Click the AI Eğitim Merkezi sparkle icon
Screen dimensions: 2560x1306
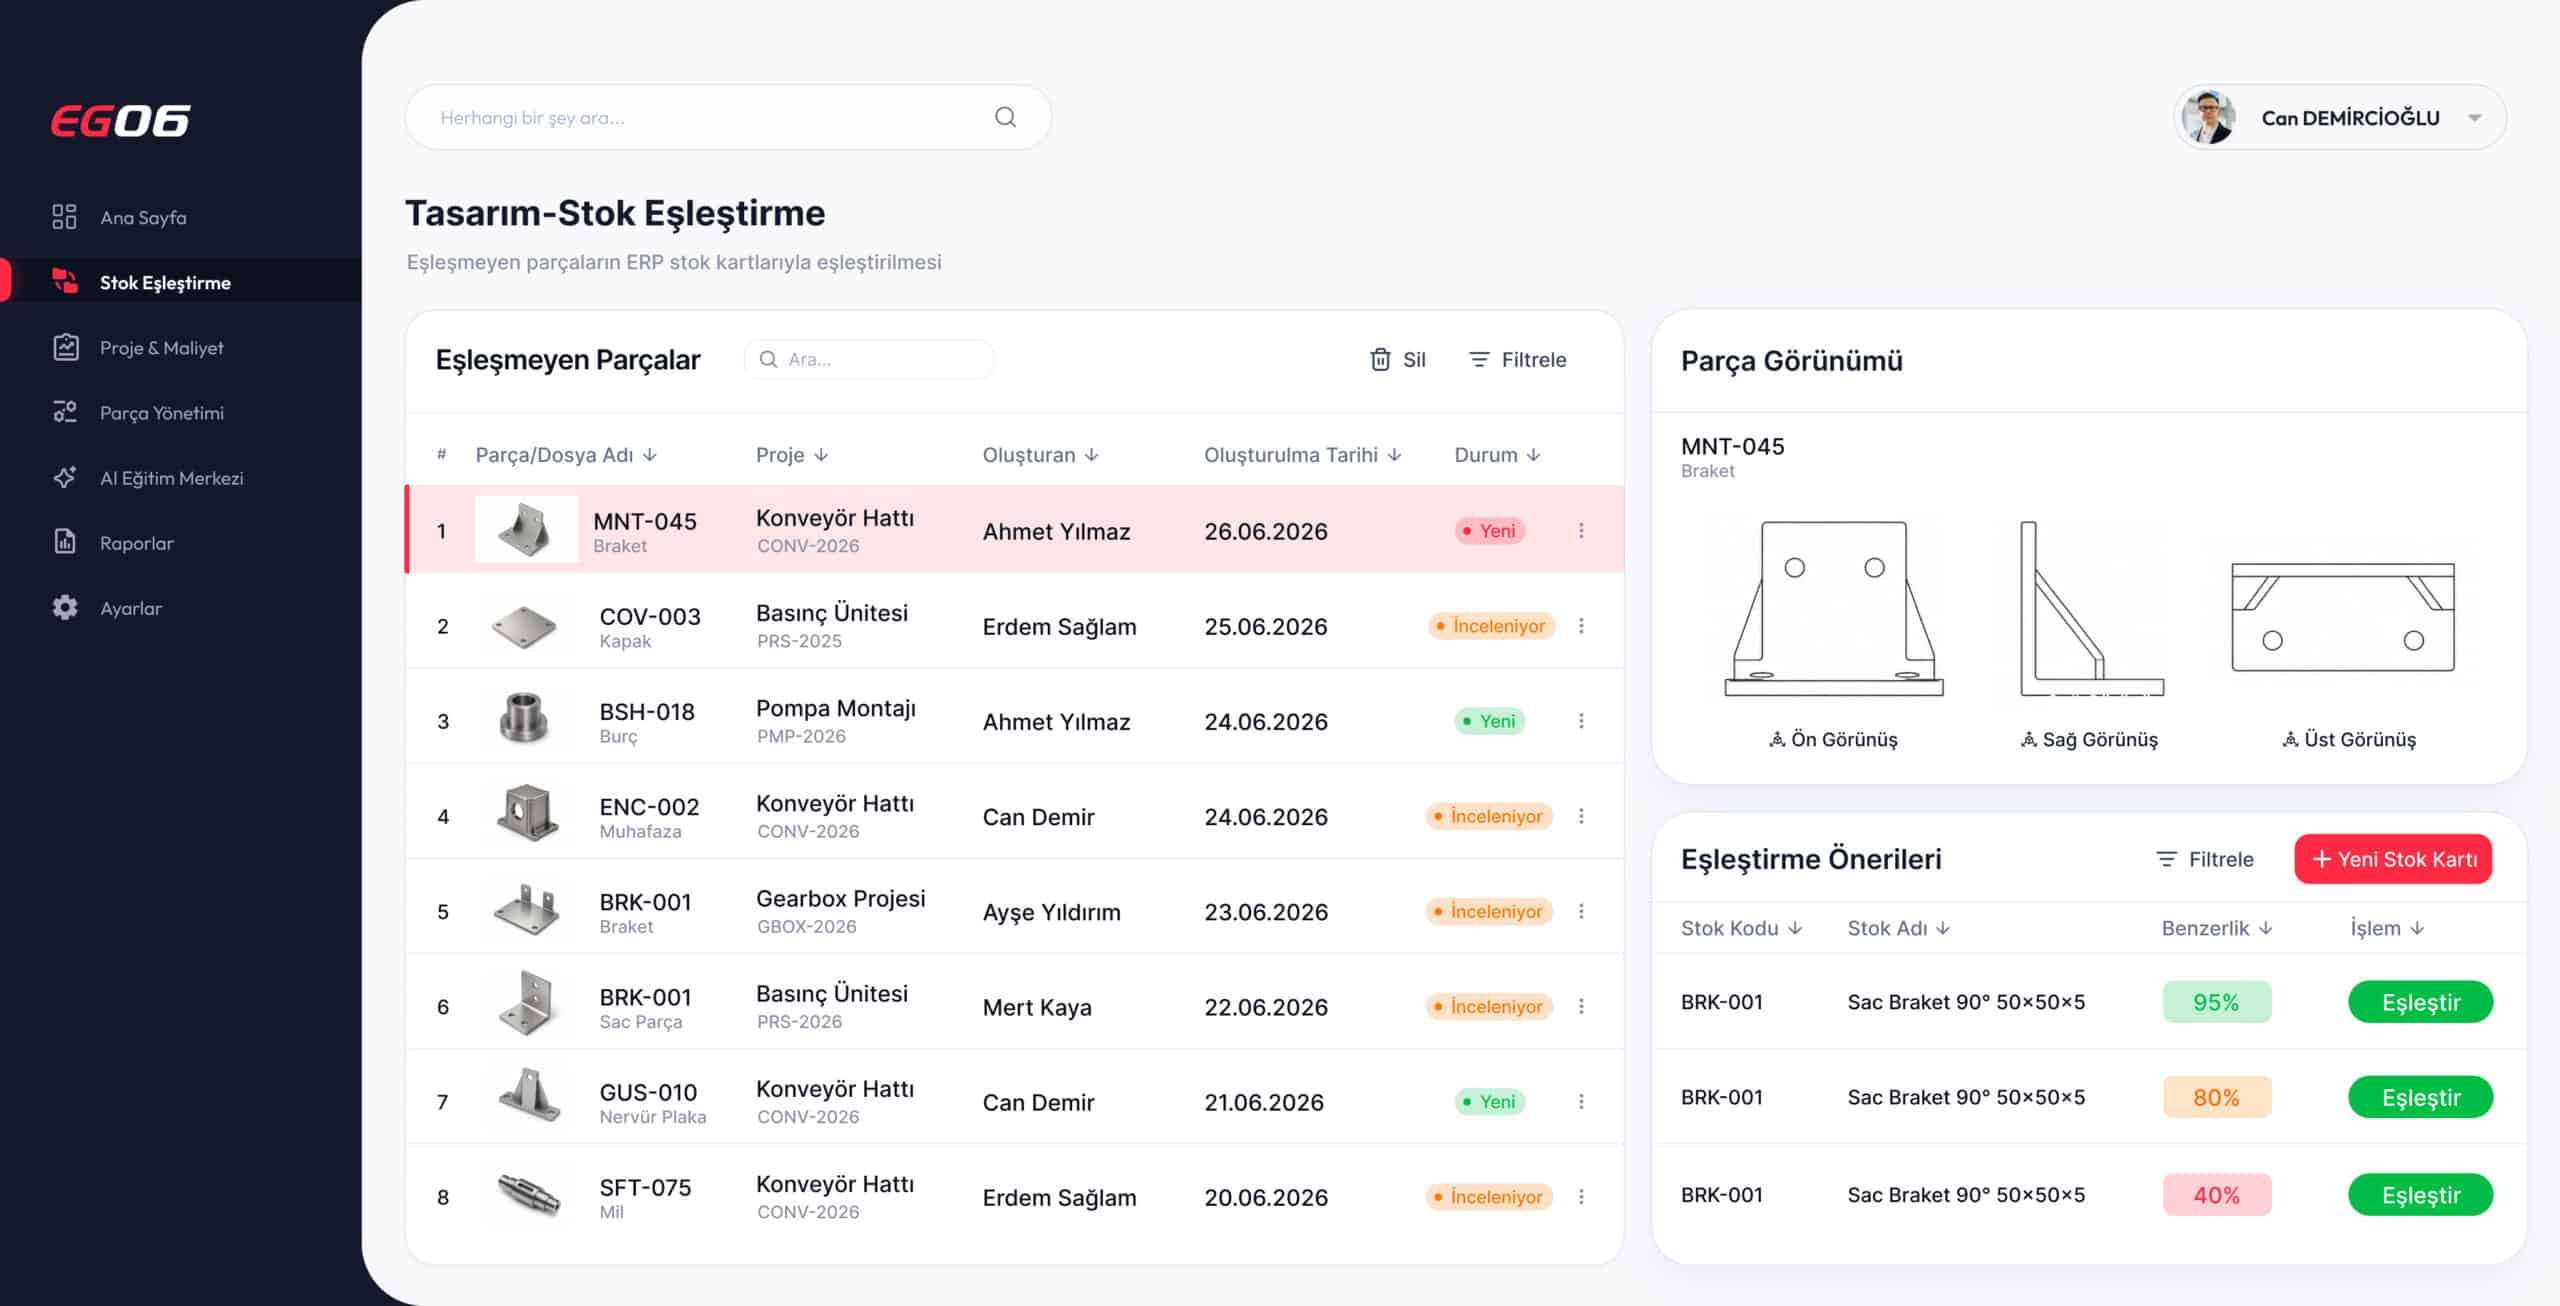click(x=65, y=477)
